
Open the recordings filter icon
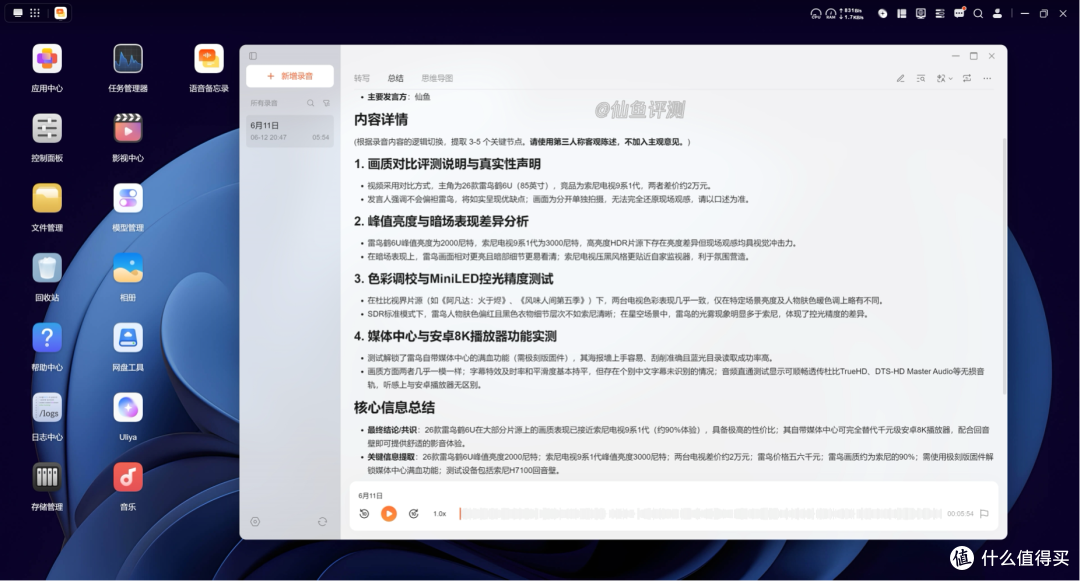click(326, 103)
